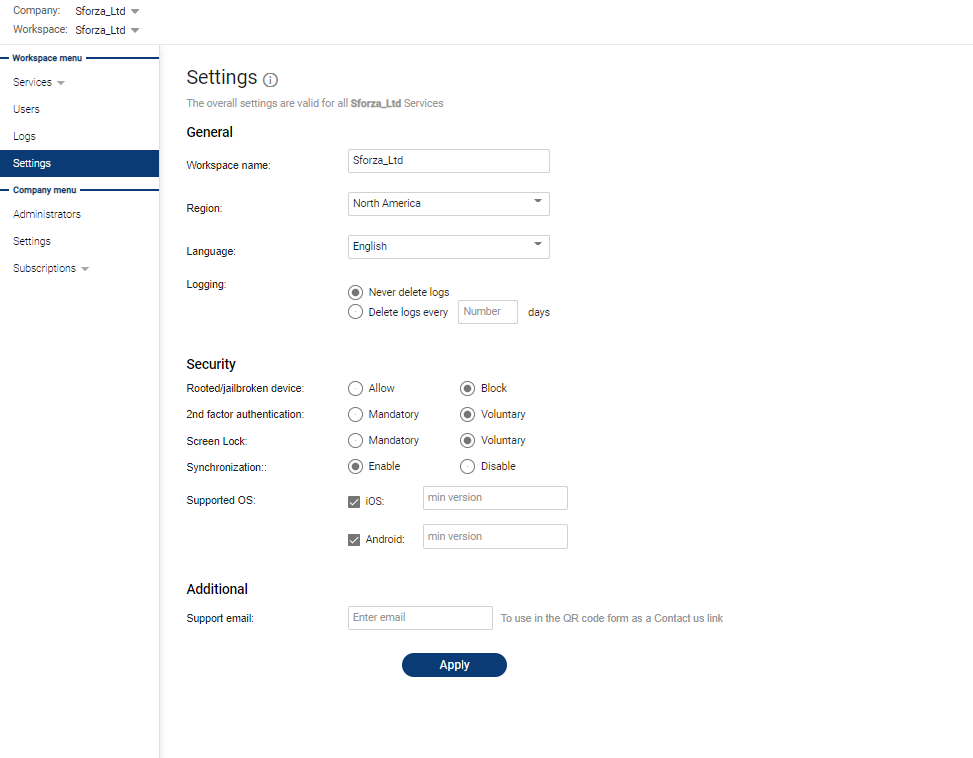Click the Support email input field
Viewport: 973px width, 758px height.
(x=420, y=618)
